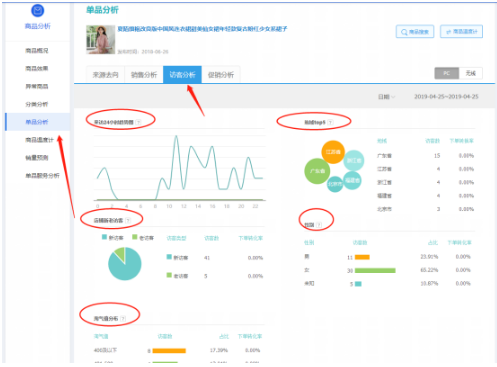Click the 商品搜索 button

click(415, 32)
